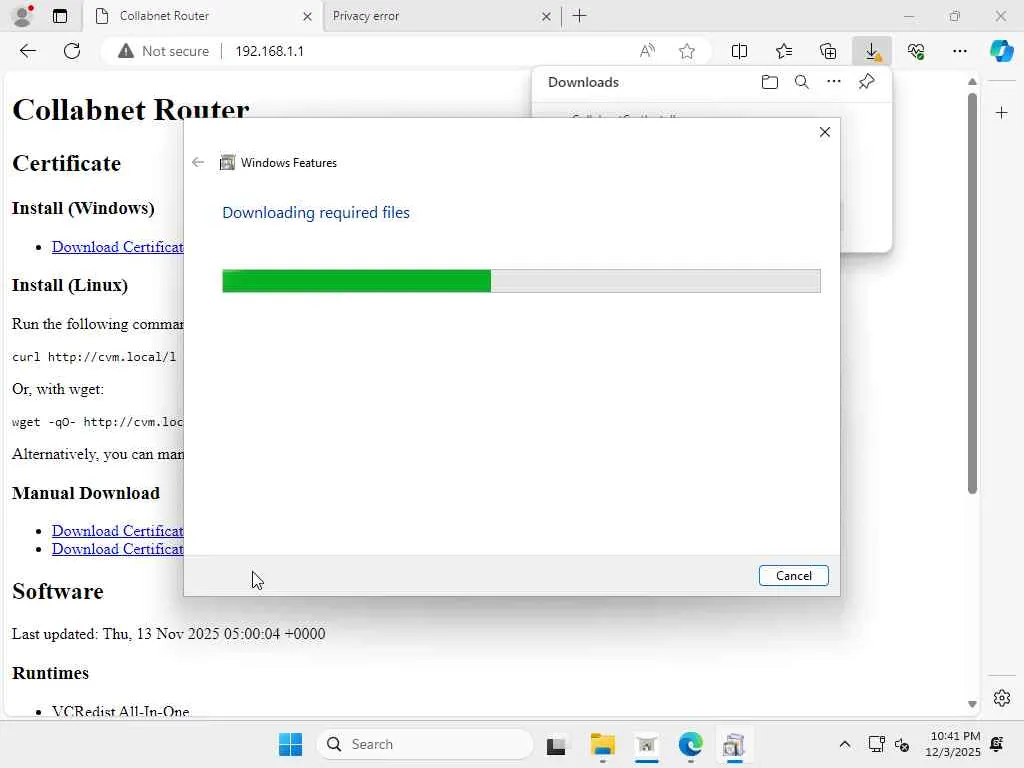Viewport: 1024px width, 768px height.
Task: Open the Favorites list
Action: point(784,51)
